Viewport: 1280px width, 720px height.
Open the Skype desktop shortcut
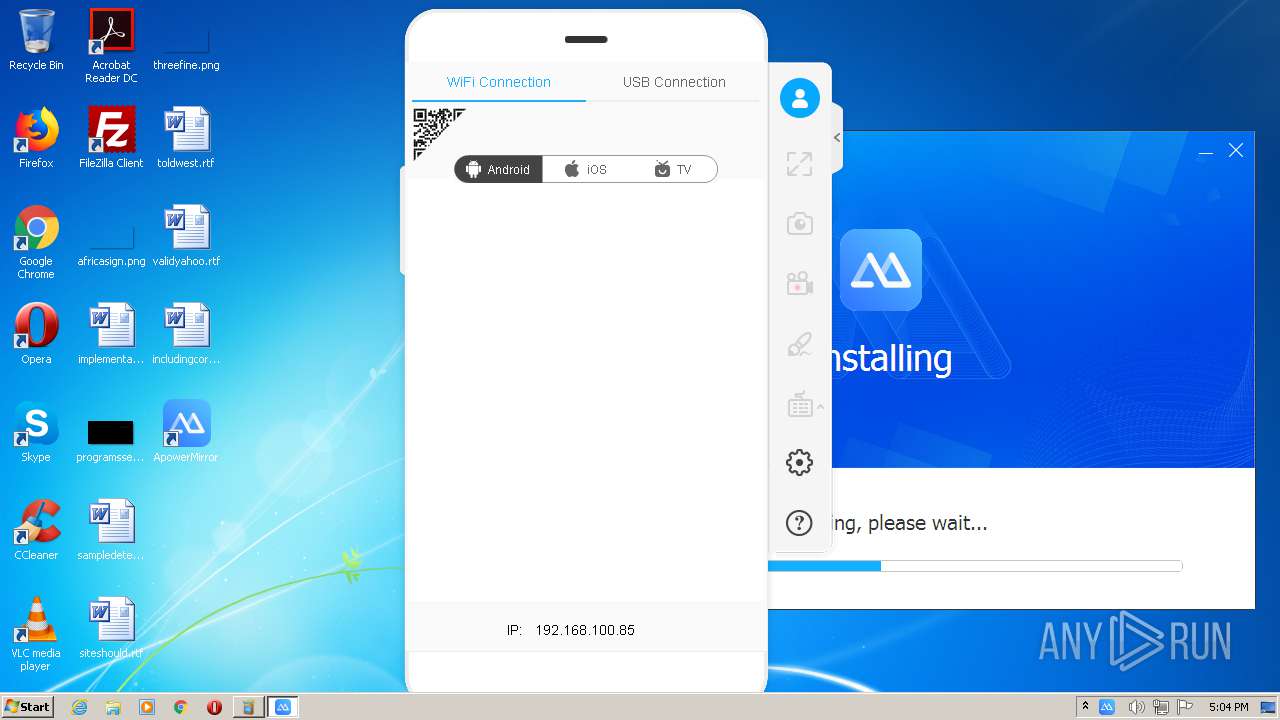click(x=36, y=432)
